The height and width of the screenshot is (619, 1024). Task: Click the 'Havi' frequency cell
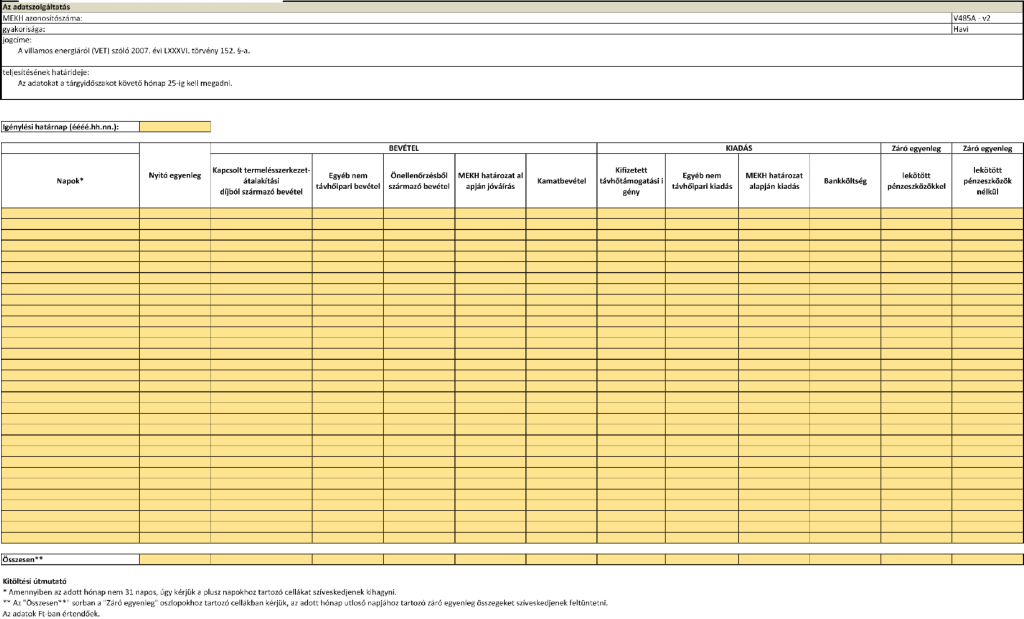coord(987,29)
